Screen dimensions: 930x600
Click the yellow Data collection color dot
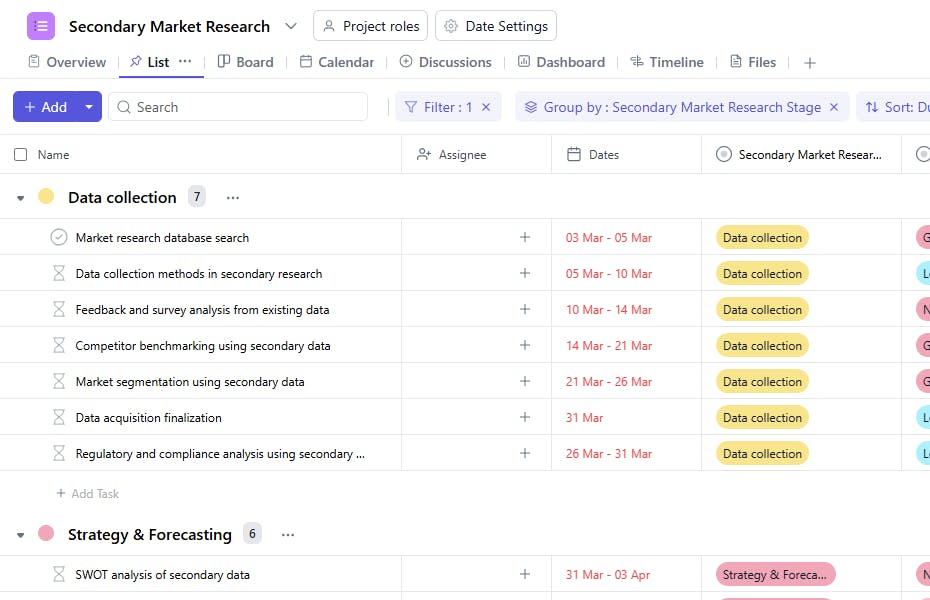[46, 197]
